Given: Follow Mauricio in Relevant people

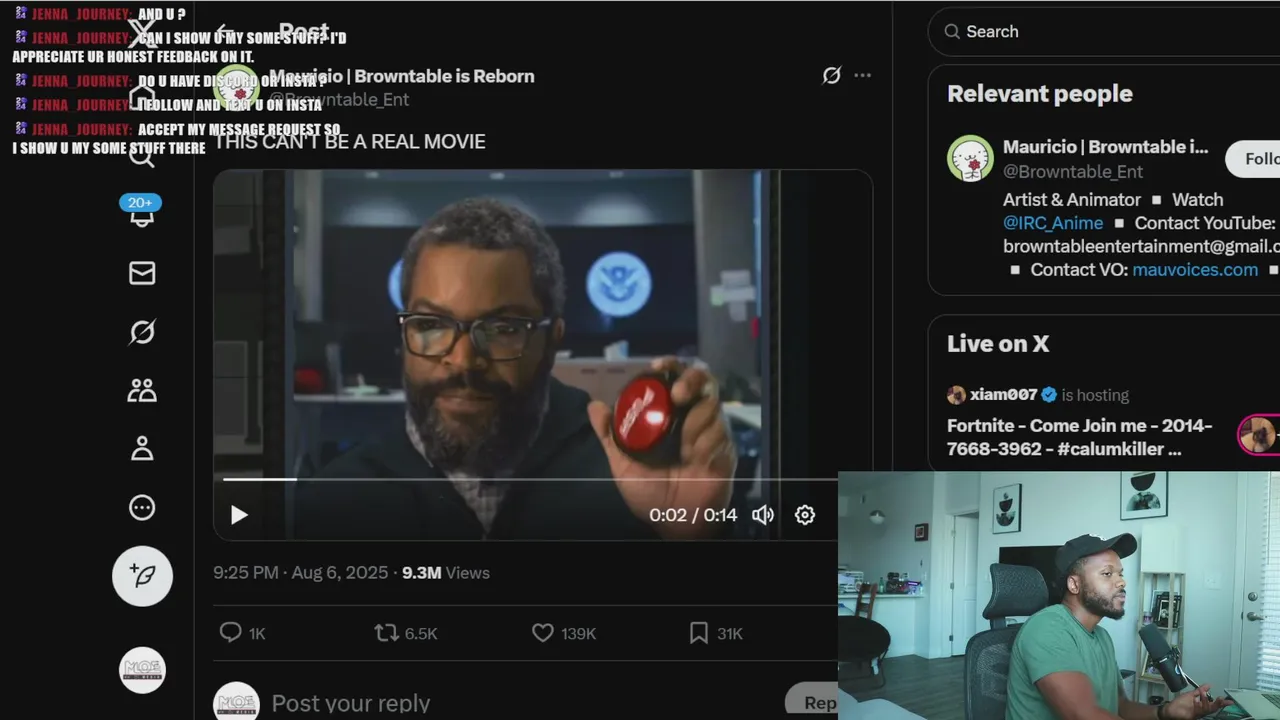Looking at the screenshot, I should (x=1253, y=159).
